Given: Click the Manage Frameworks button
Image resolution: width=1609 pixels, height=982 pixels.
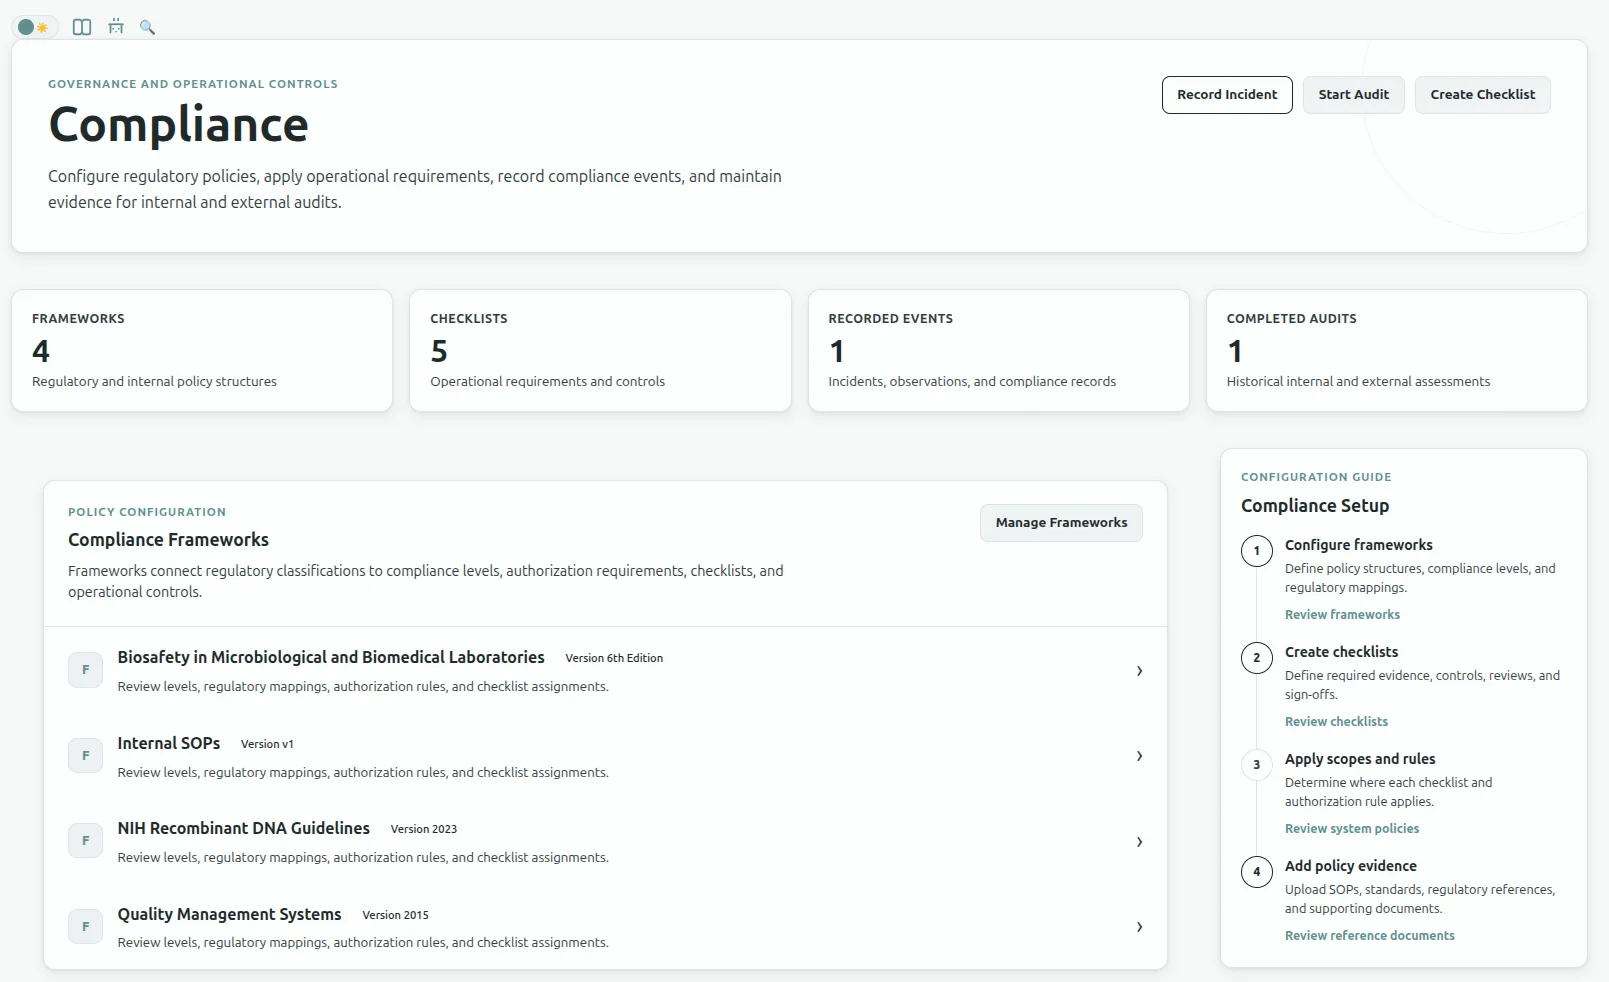Looking at the screenshot, I should click(x=1061, y=523).
